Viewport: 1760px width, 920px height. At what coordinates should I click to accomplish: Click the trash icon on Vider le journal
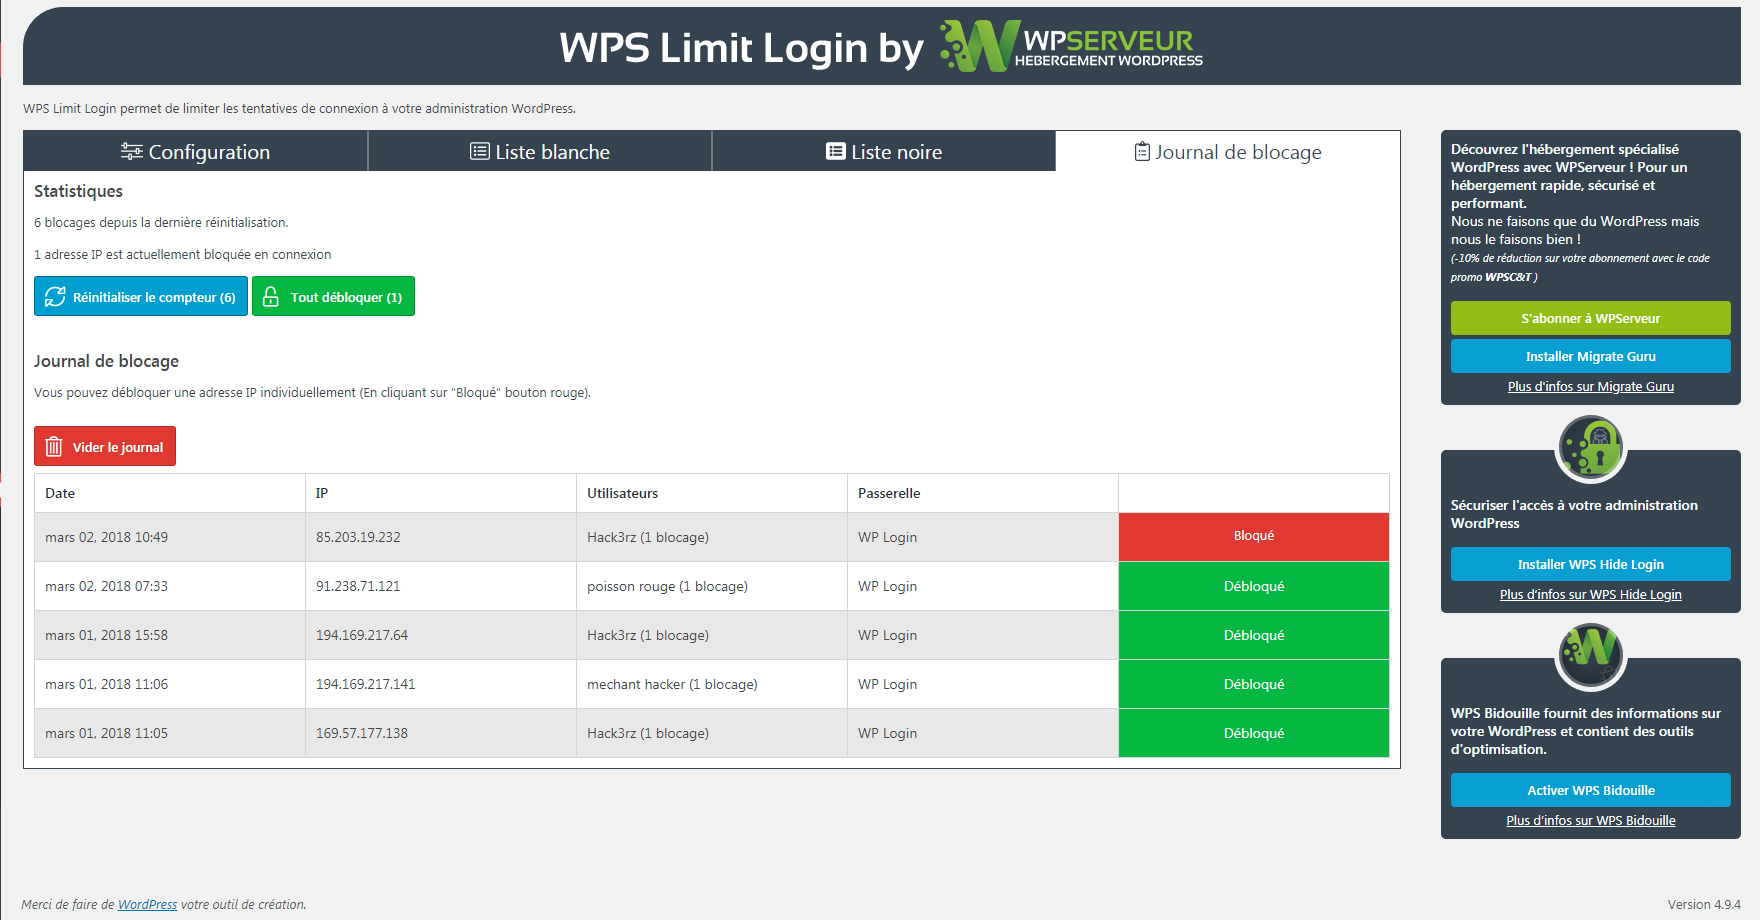coord(54,447)
